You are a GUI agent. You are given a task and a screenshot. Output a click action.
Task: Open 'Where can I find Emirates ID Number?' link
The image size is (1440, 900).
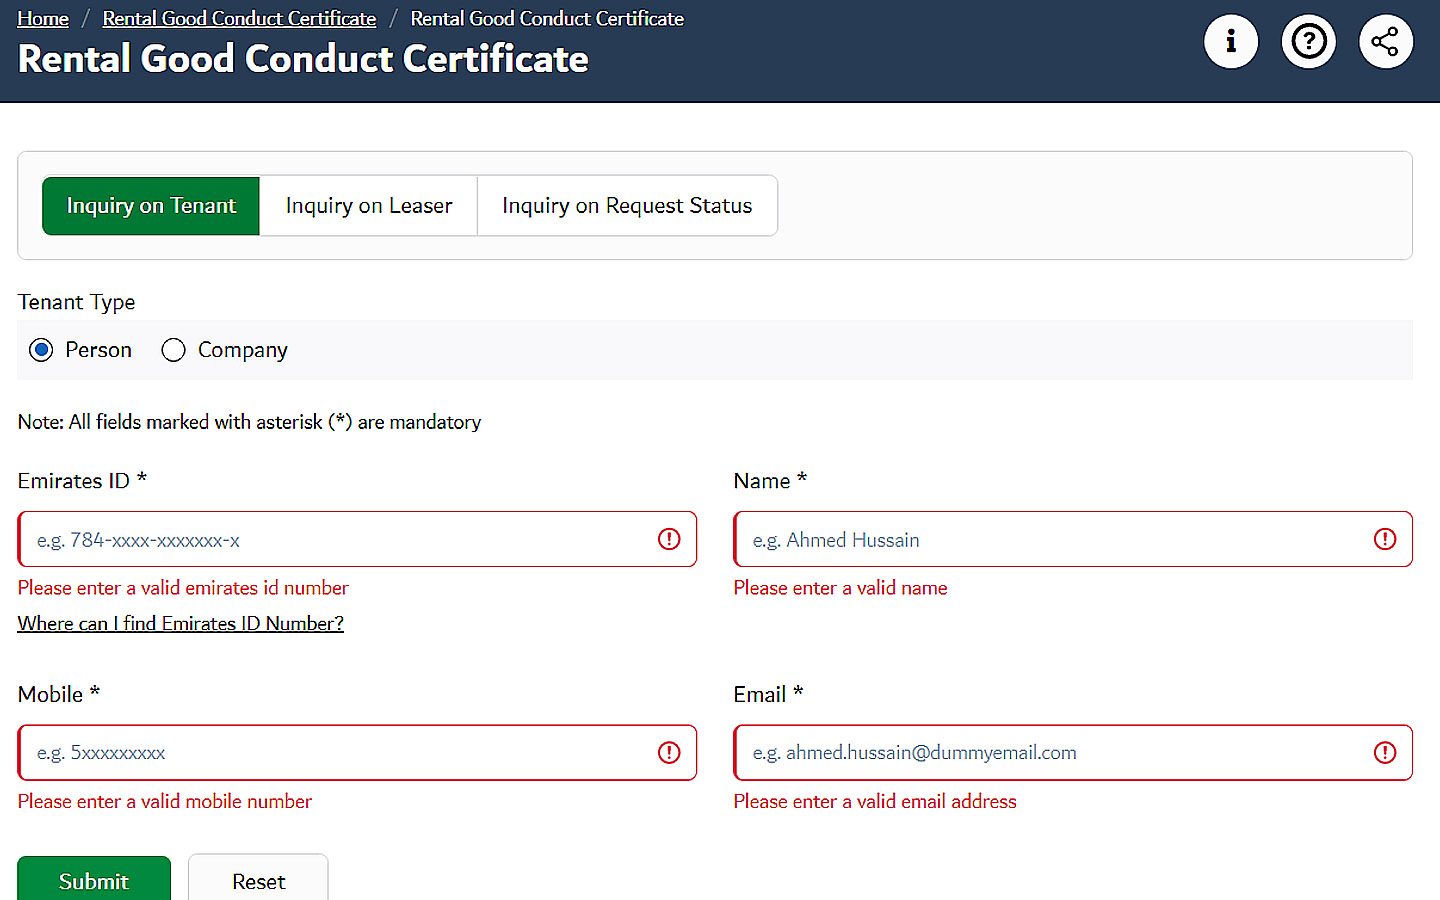180,623
